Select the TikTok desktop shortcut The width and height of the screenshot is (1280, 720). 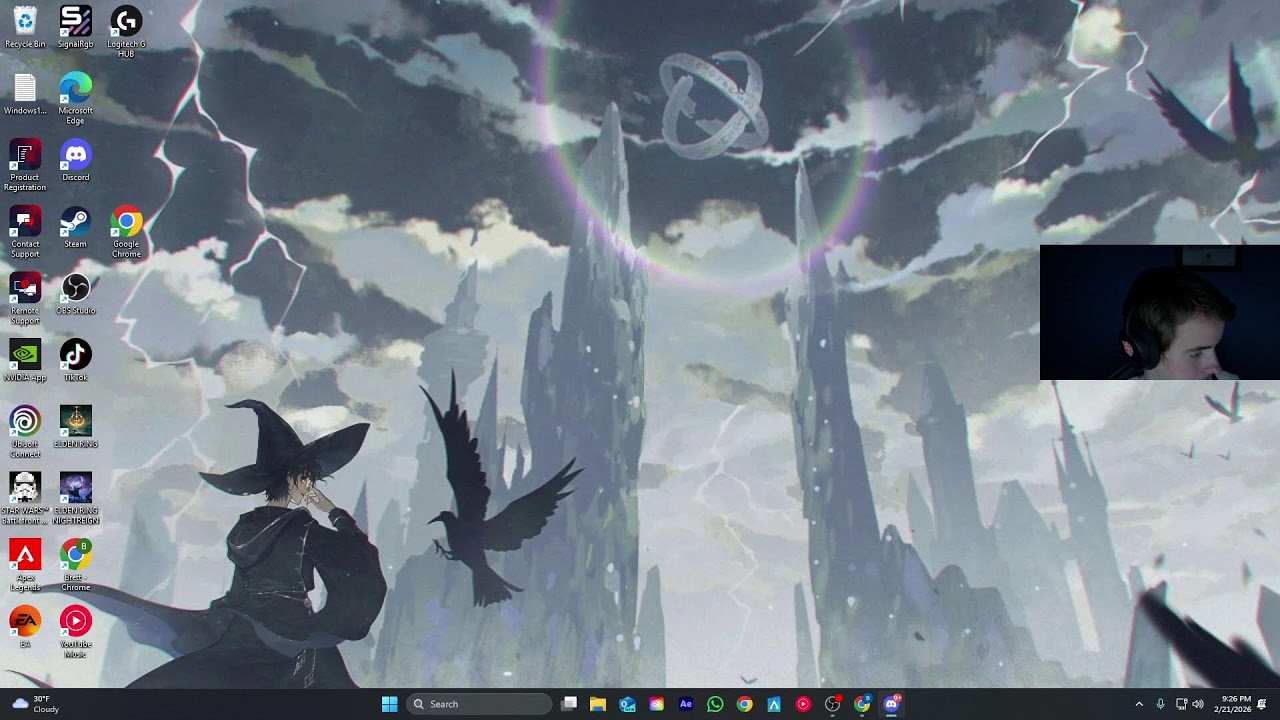point(75,361)
